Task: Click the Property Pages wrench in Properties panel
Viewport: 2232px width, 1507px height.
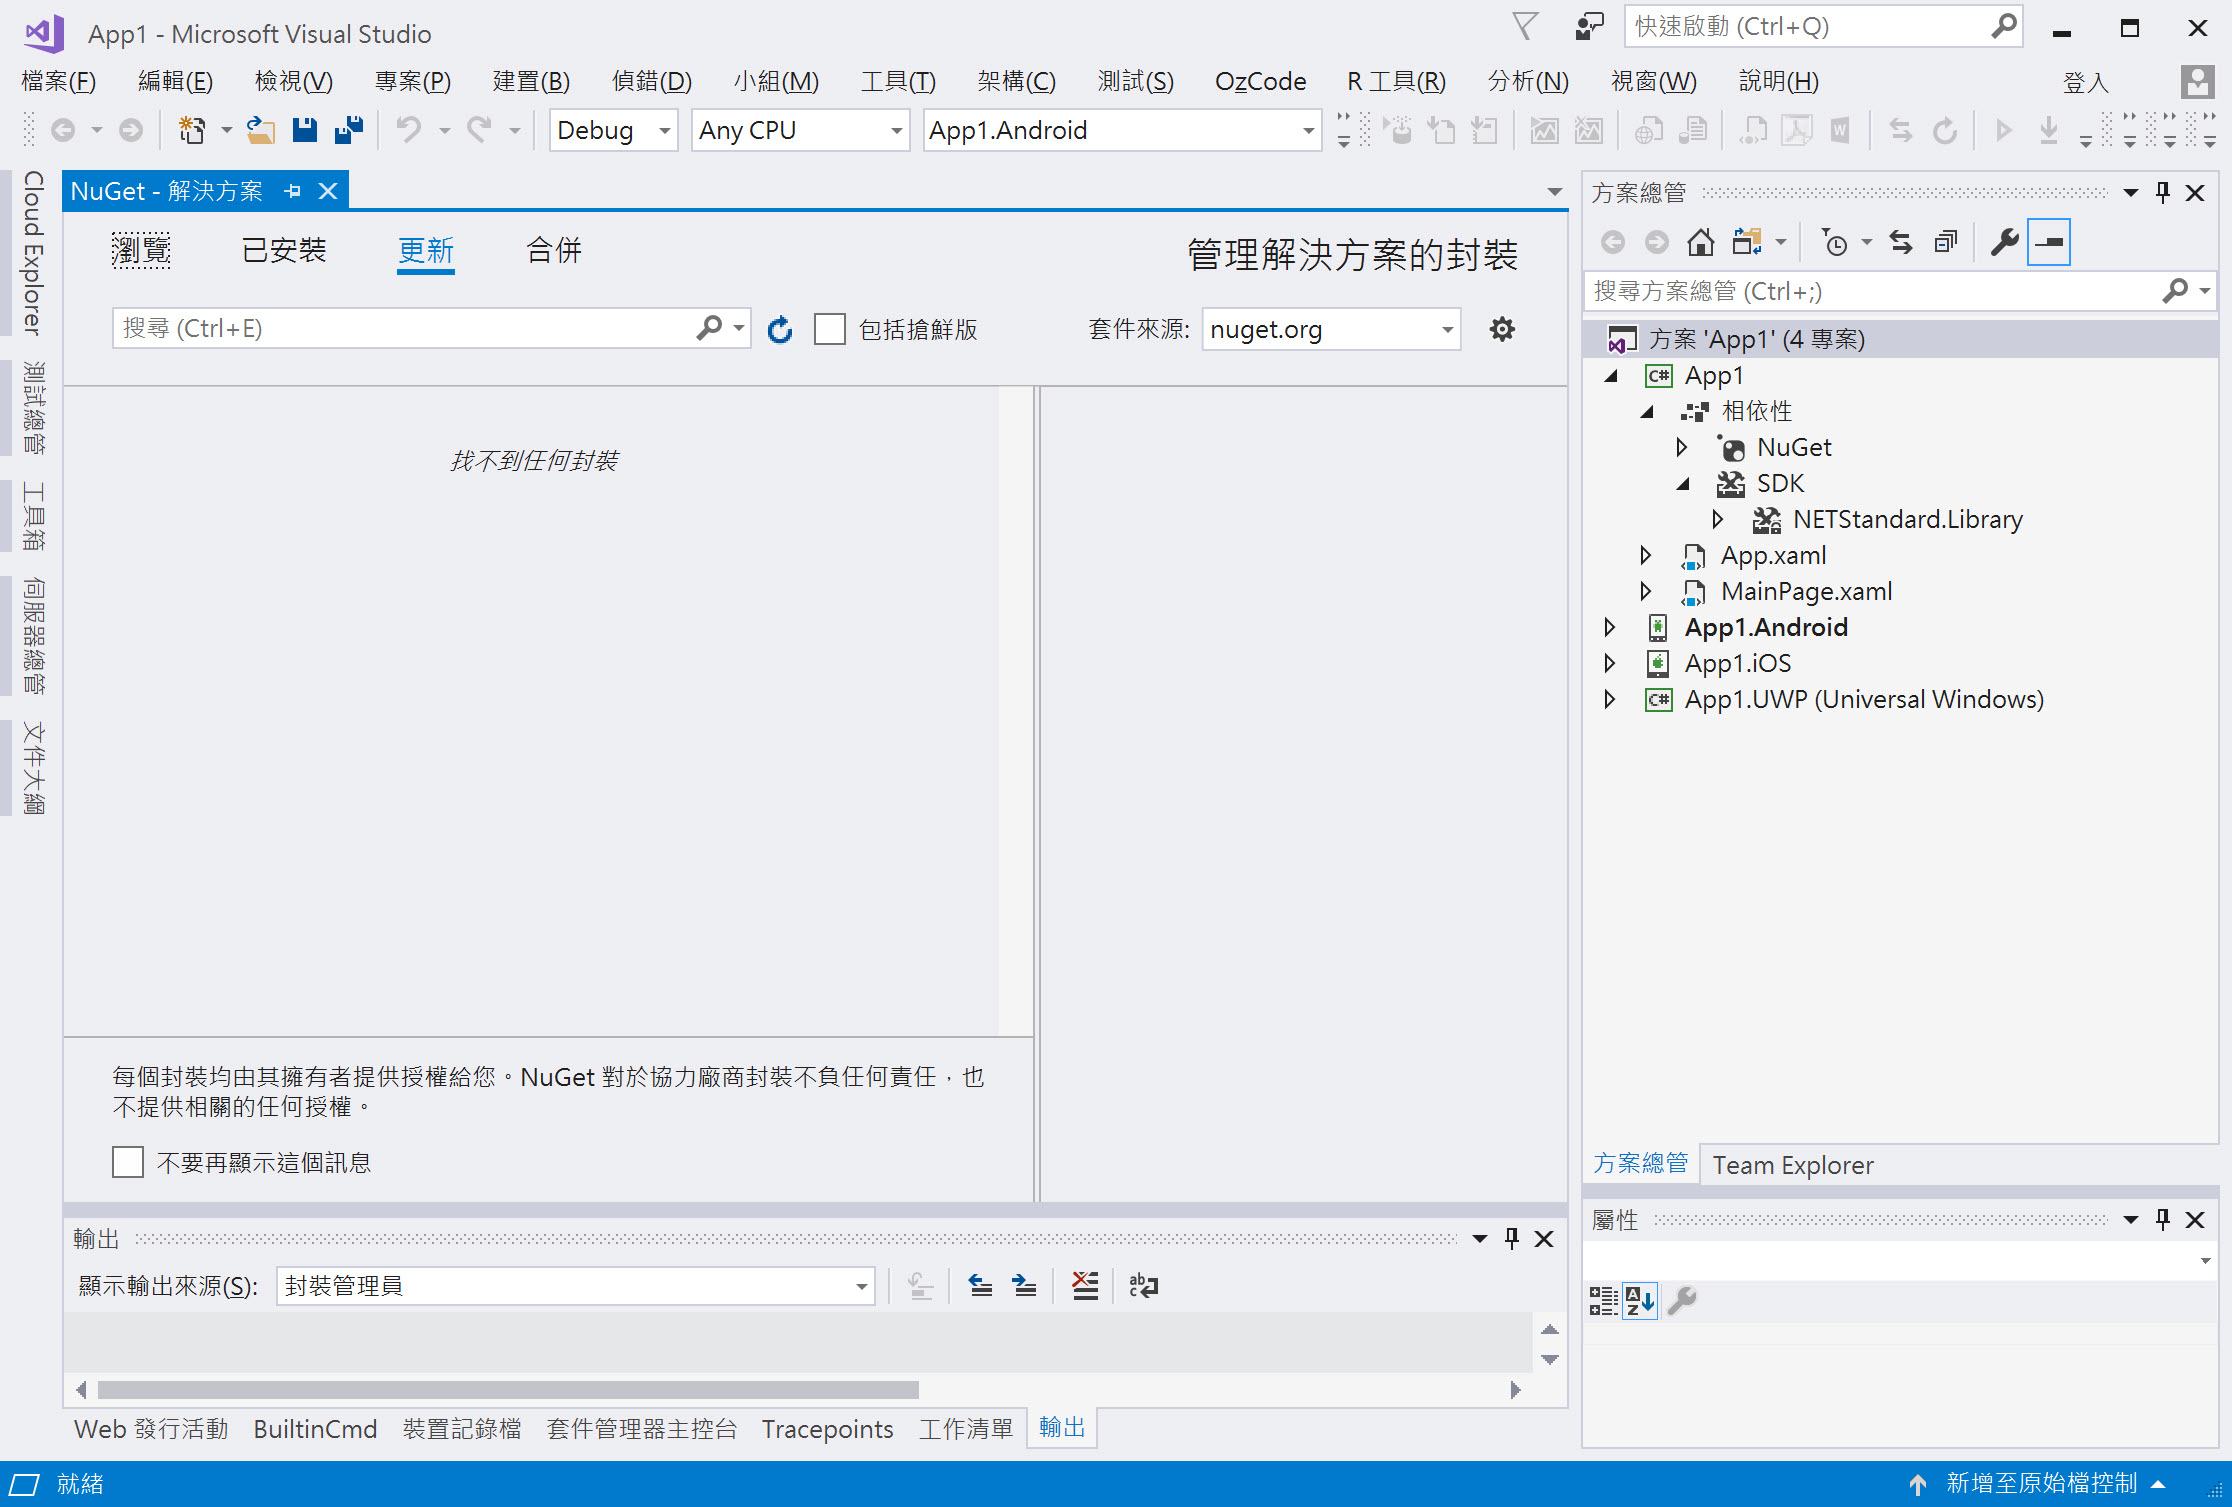Action: tap(1682, 1301)
